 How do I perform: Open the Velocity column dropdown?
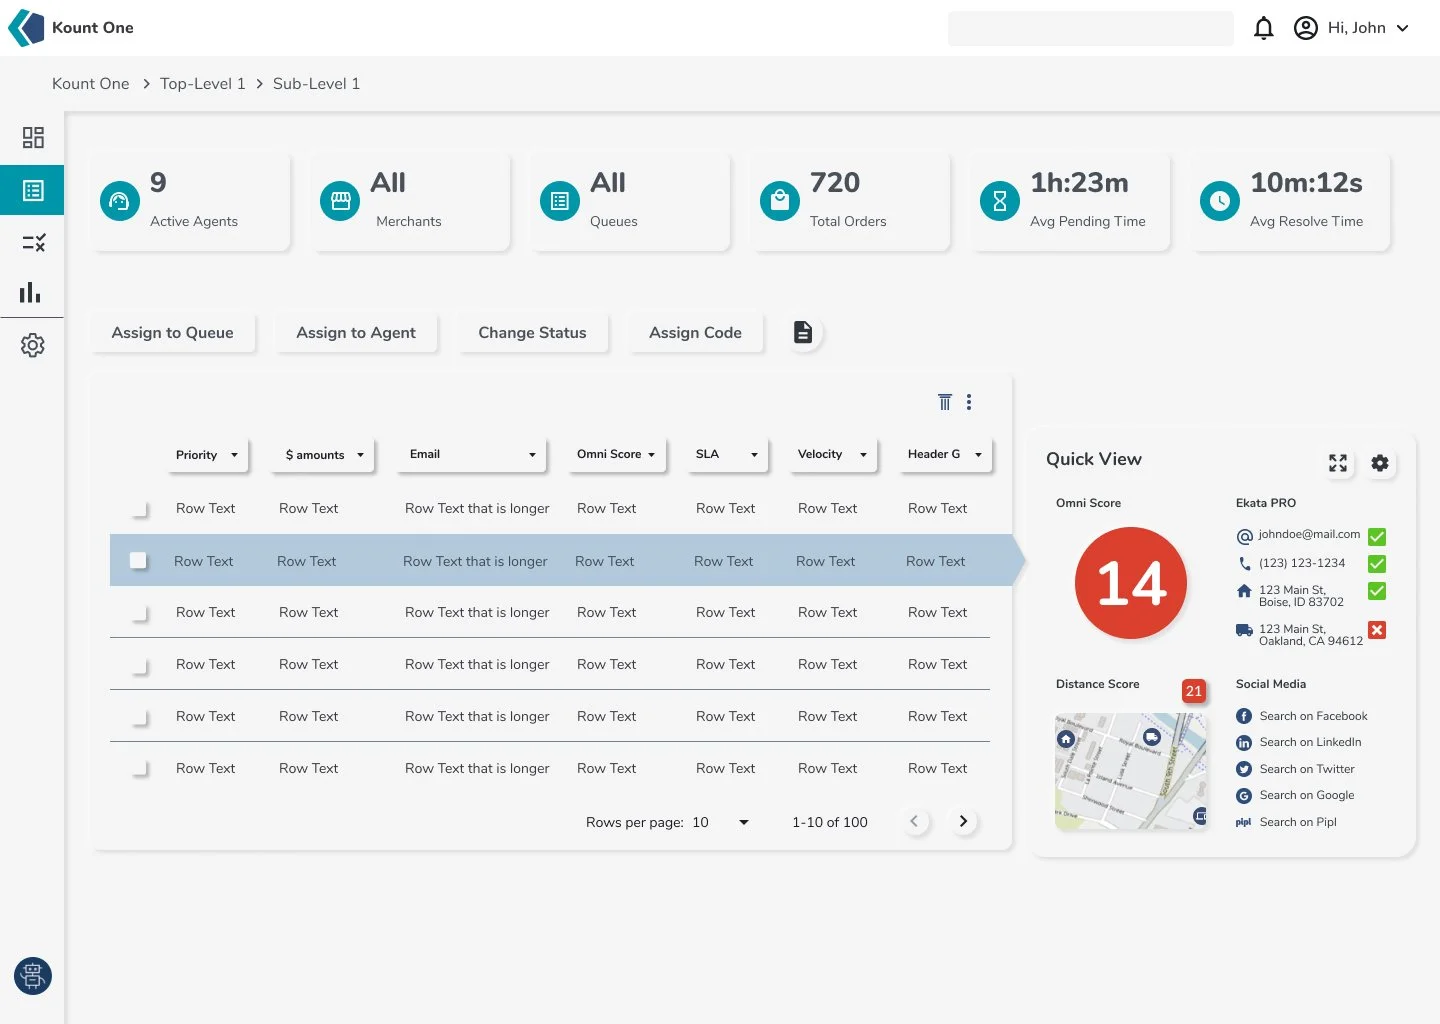(x=832, y=455)
